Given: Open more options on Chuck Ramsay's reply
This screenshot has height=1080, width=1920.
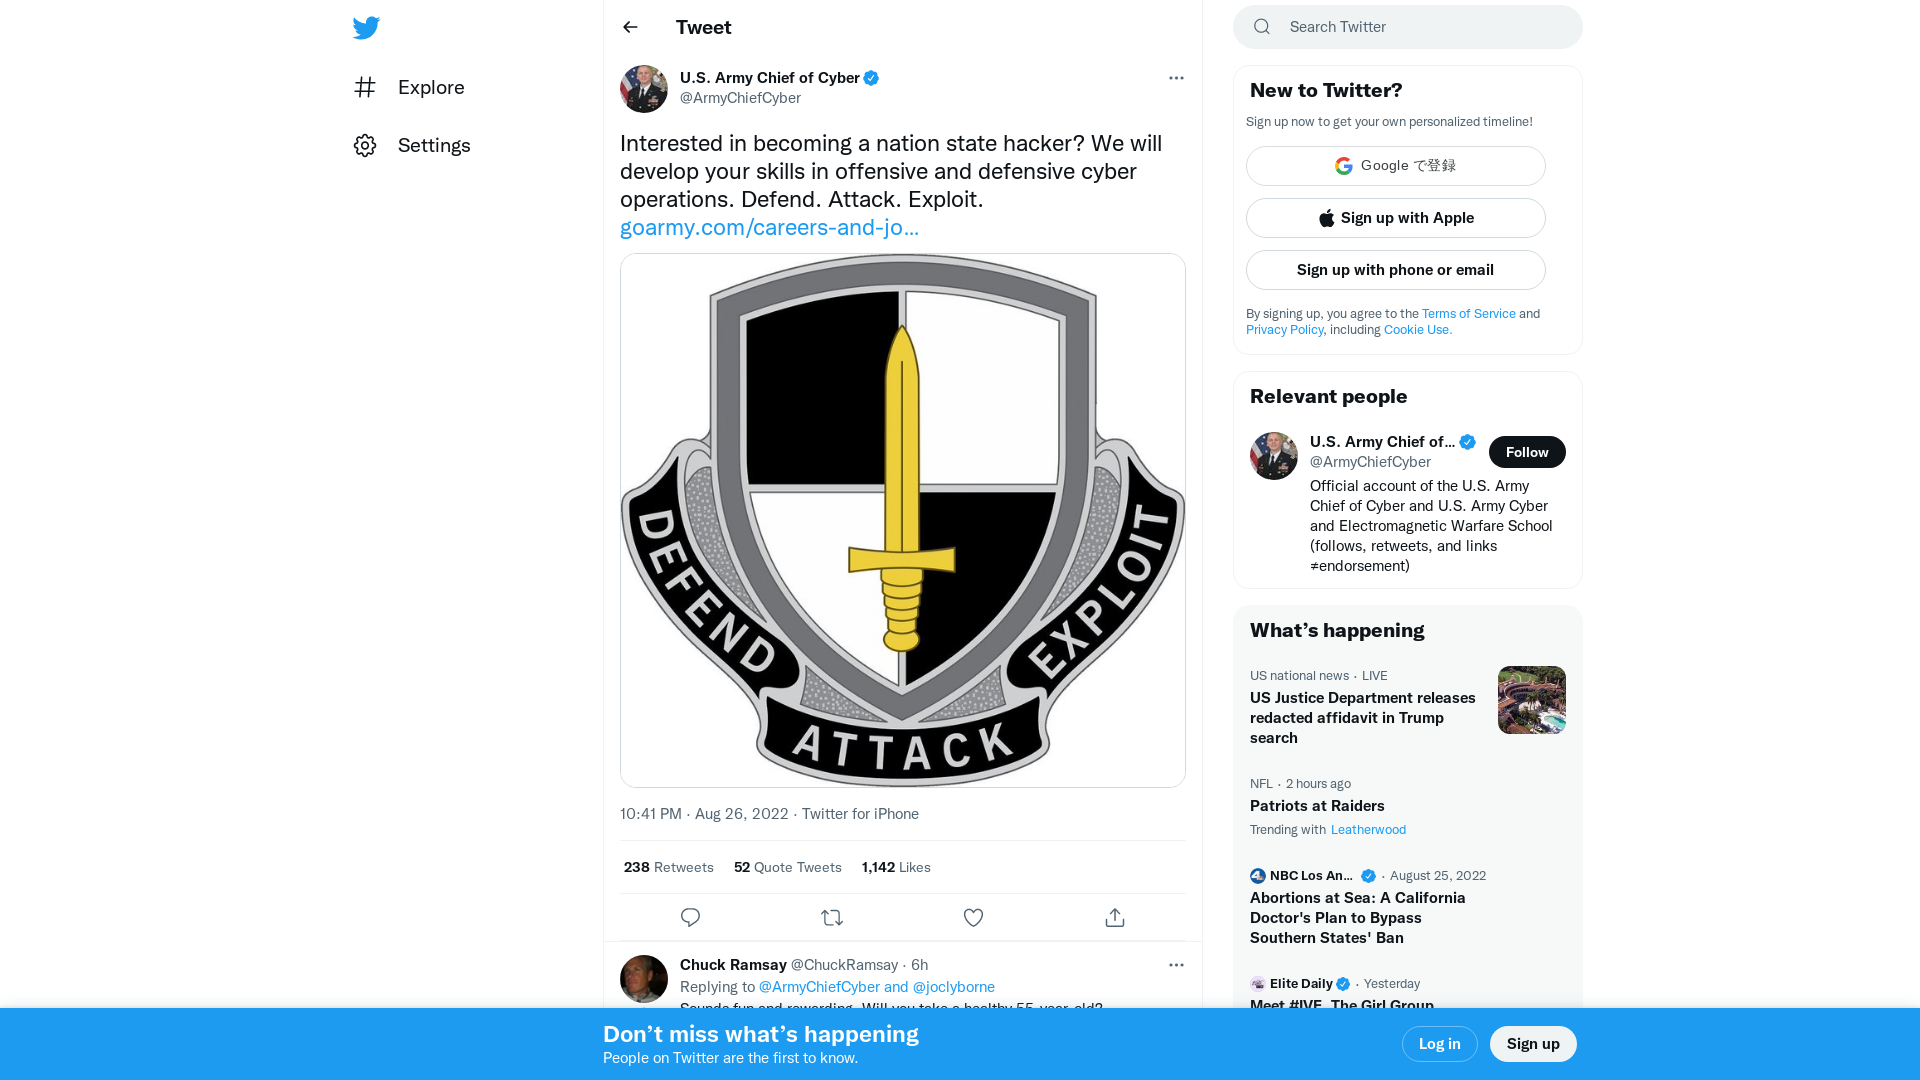Looking at the screenshot, I should (1176, 965).
